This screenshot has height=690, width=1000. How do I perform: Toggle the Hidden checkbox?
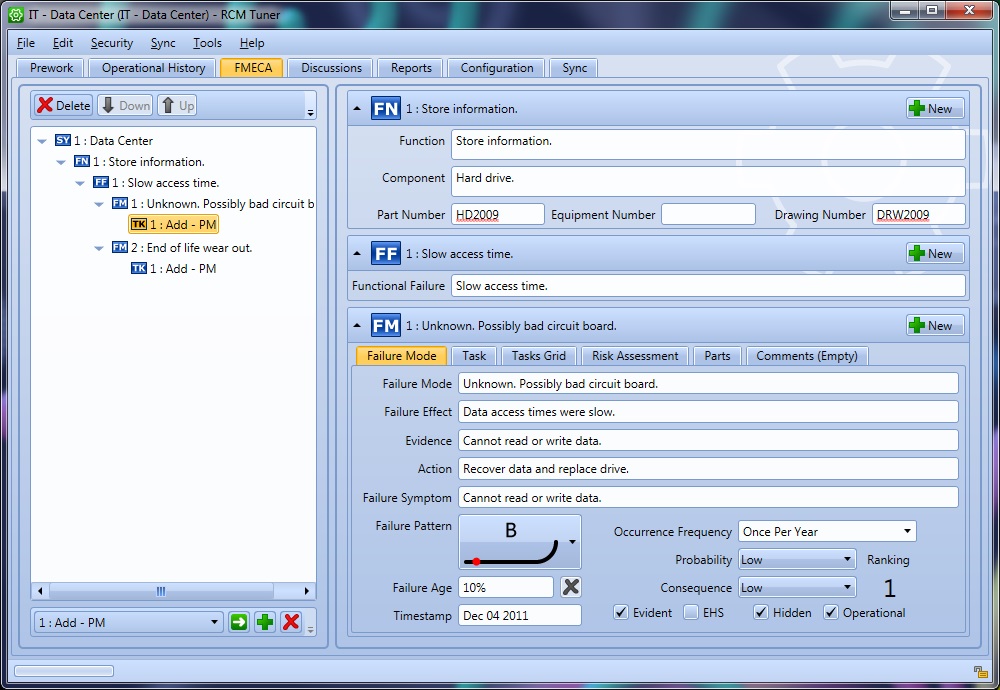point(761,613)
